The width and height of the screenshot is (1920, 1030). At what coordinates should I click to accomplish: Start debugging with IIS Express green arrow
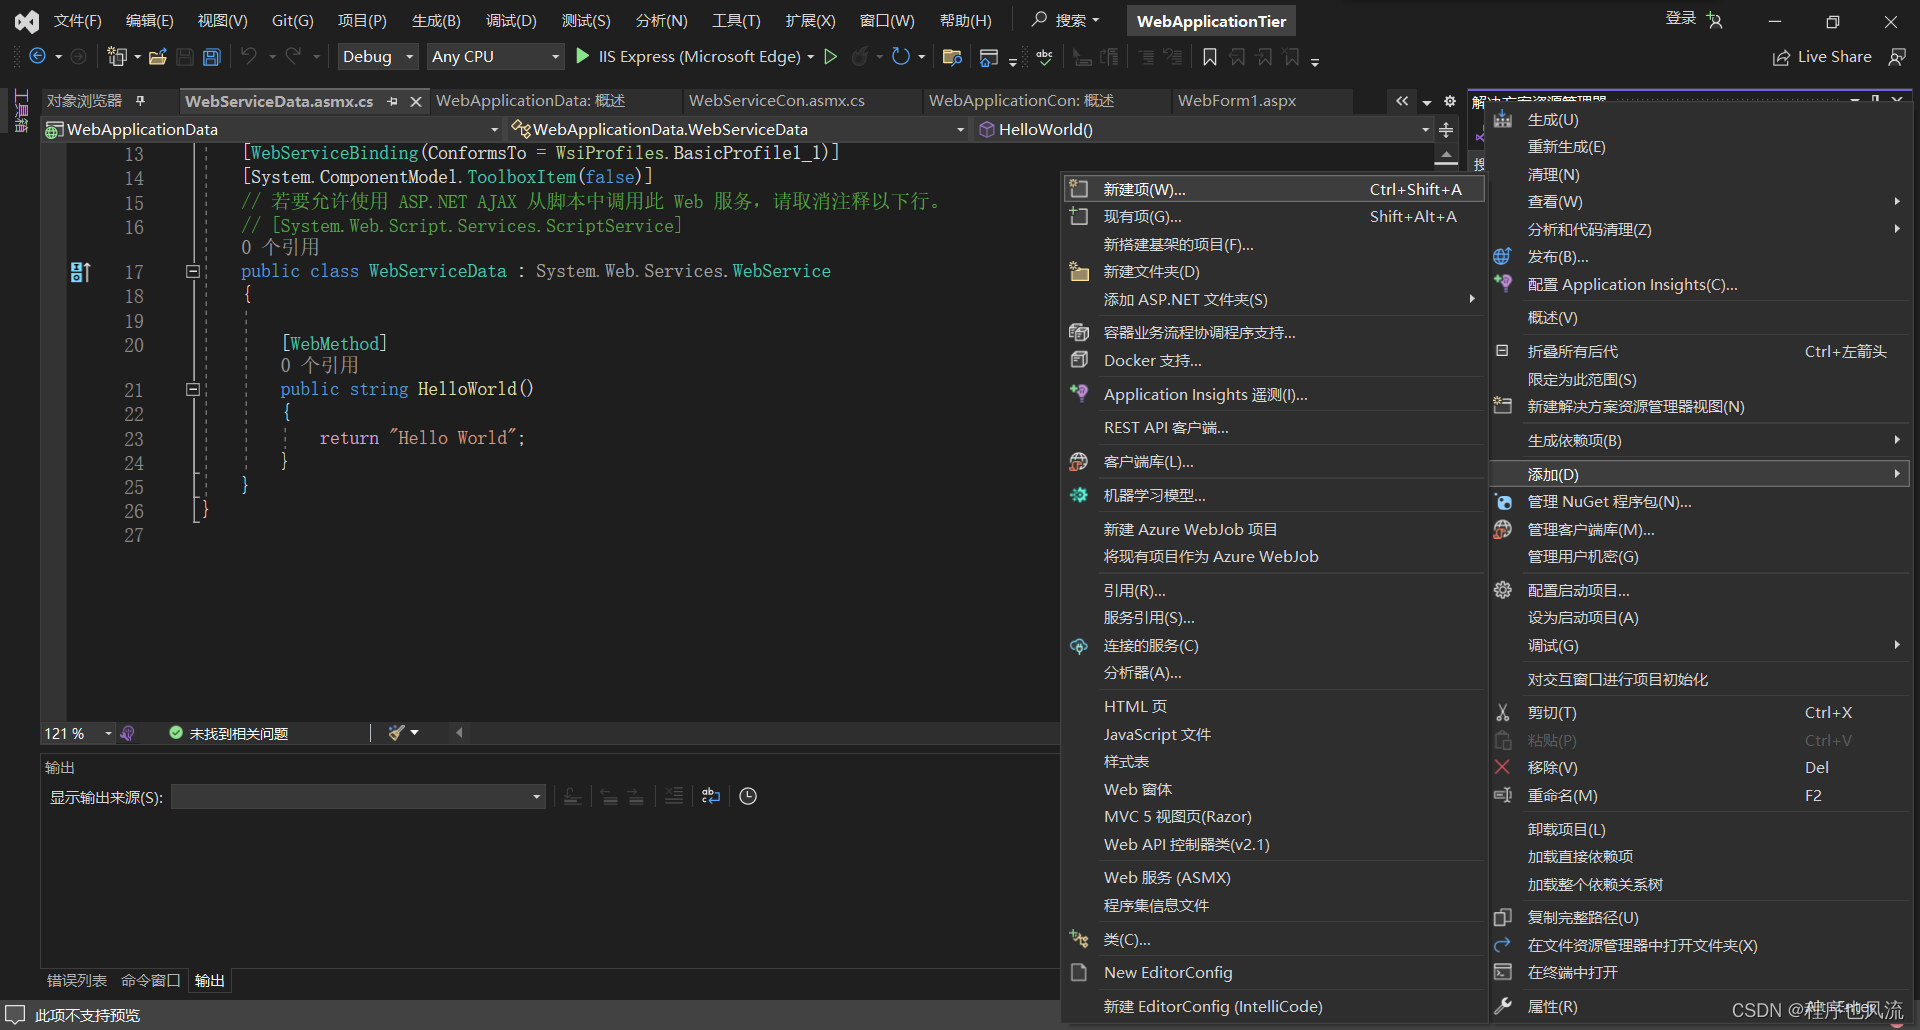click(x=583, y=56)
